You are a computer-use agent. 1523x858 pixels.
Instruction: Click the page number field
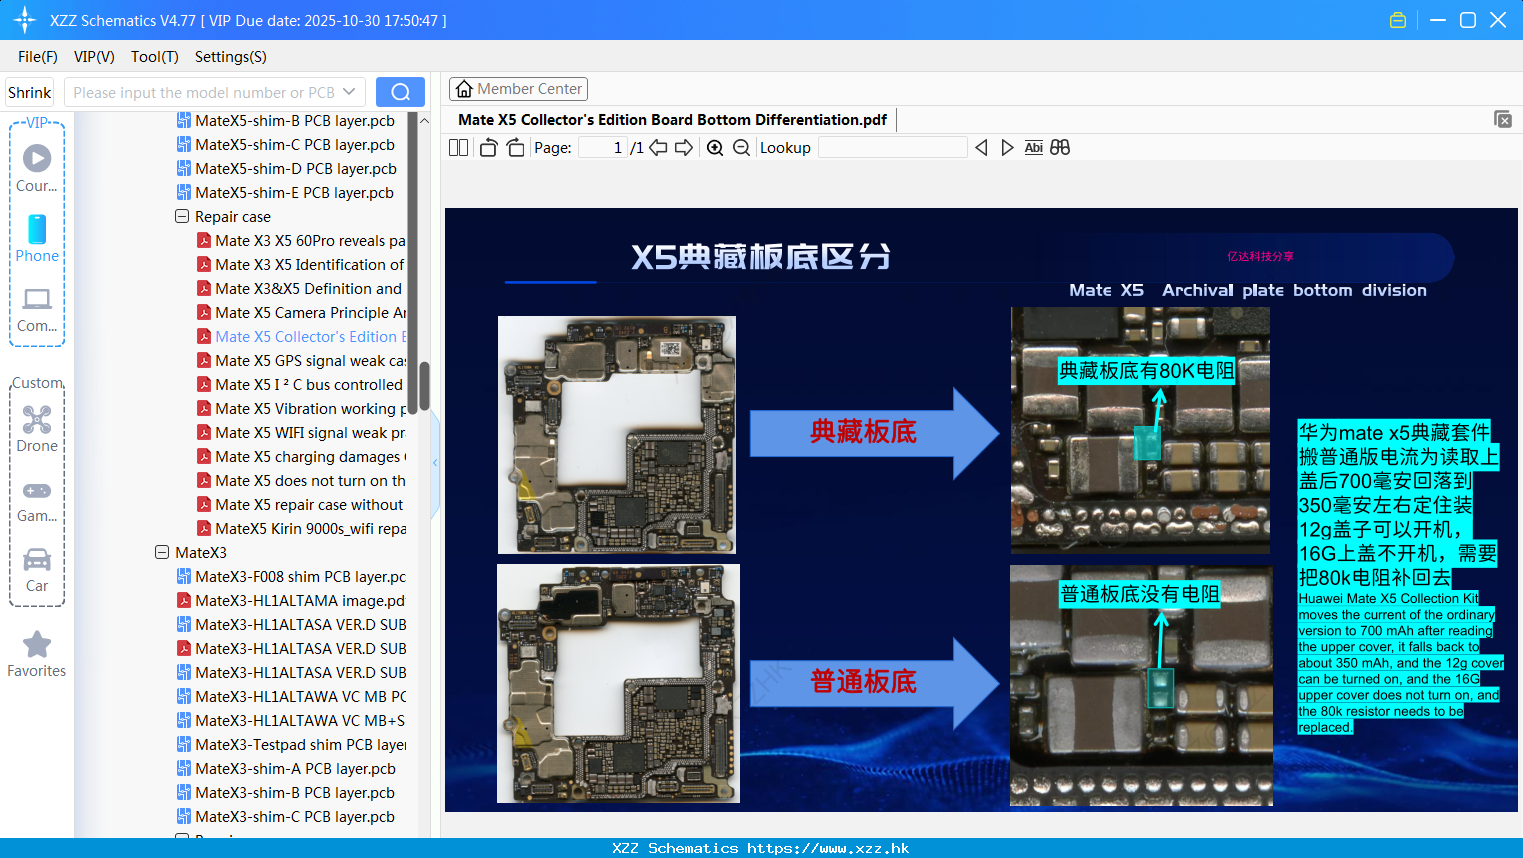pos(602,147)
